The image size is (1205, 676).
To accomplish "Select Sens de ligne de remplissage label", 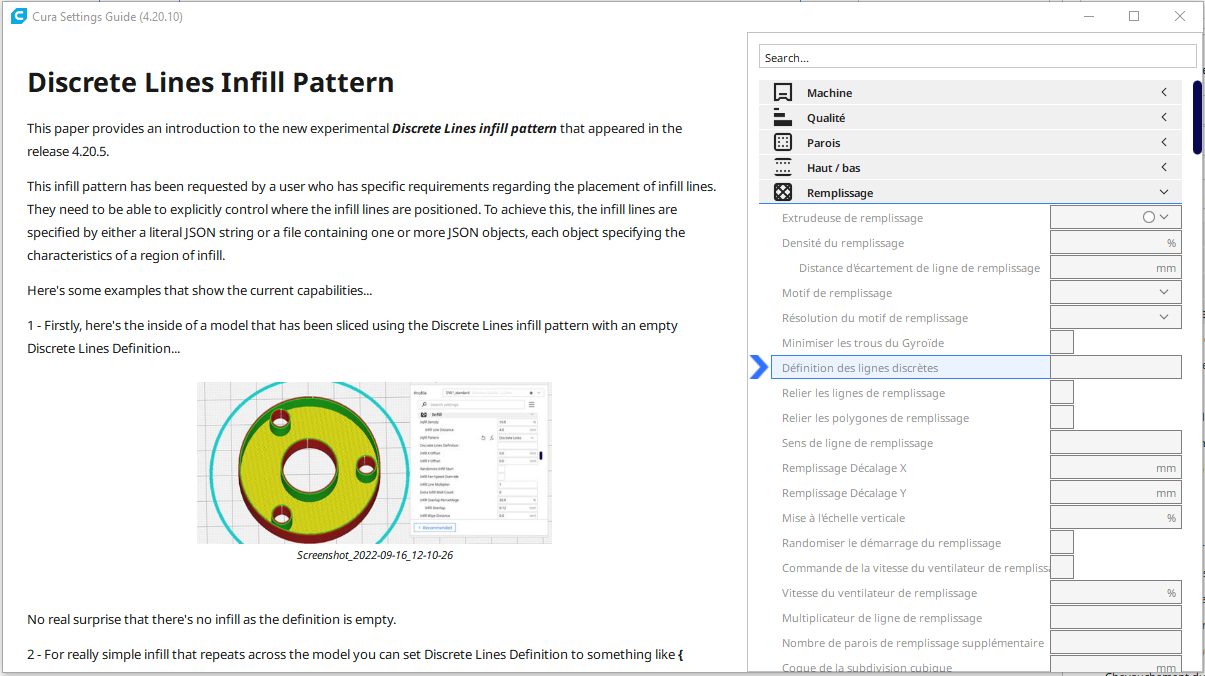I will [x=857, y=443].
